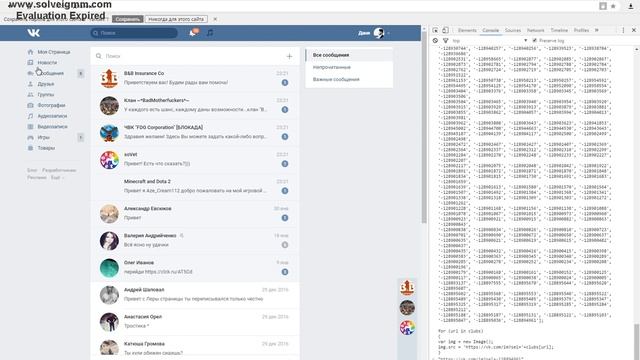Screen dimensions: 640x360
Task: Click the header search field
Action: [x=134, y=33]
